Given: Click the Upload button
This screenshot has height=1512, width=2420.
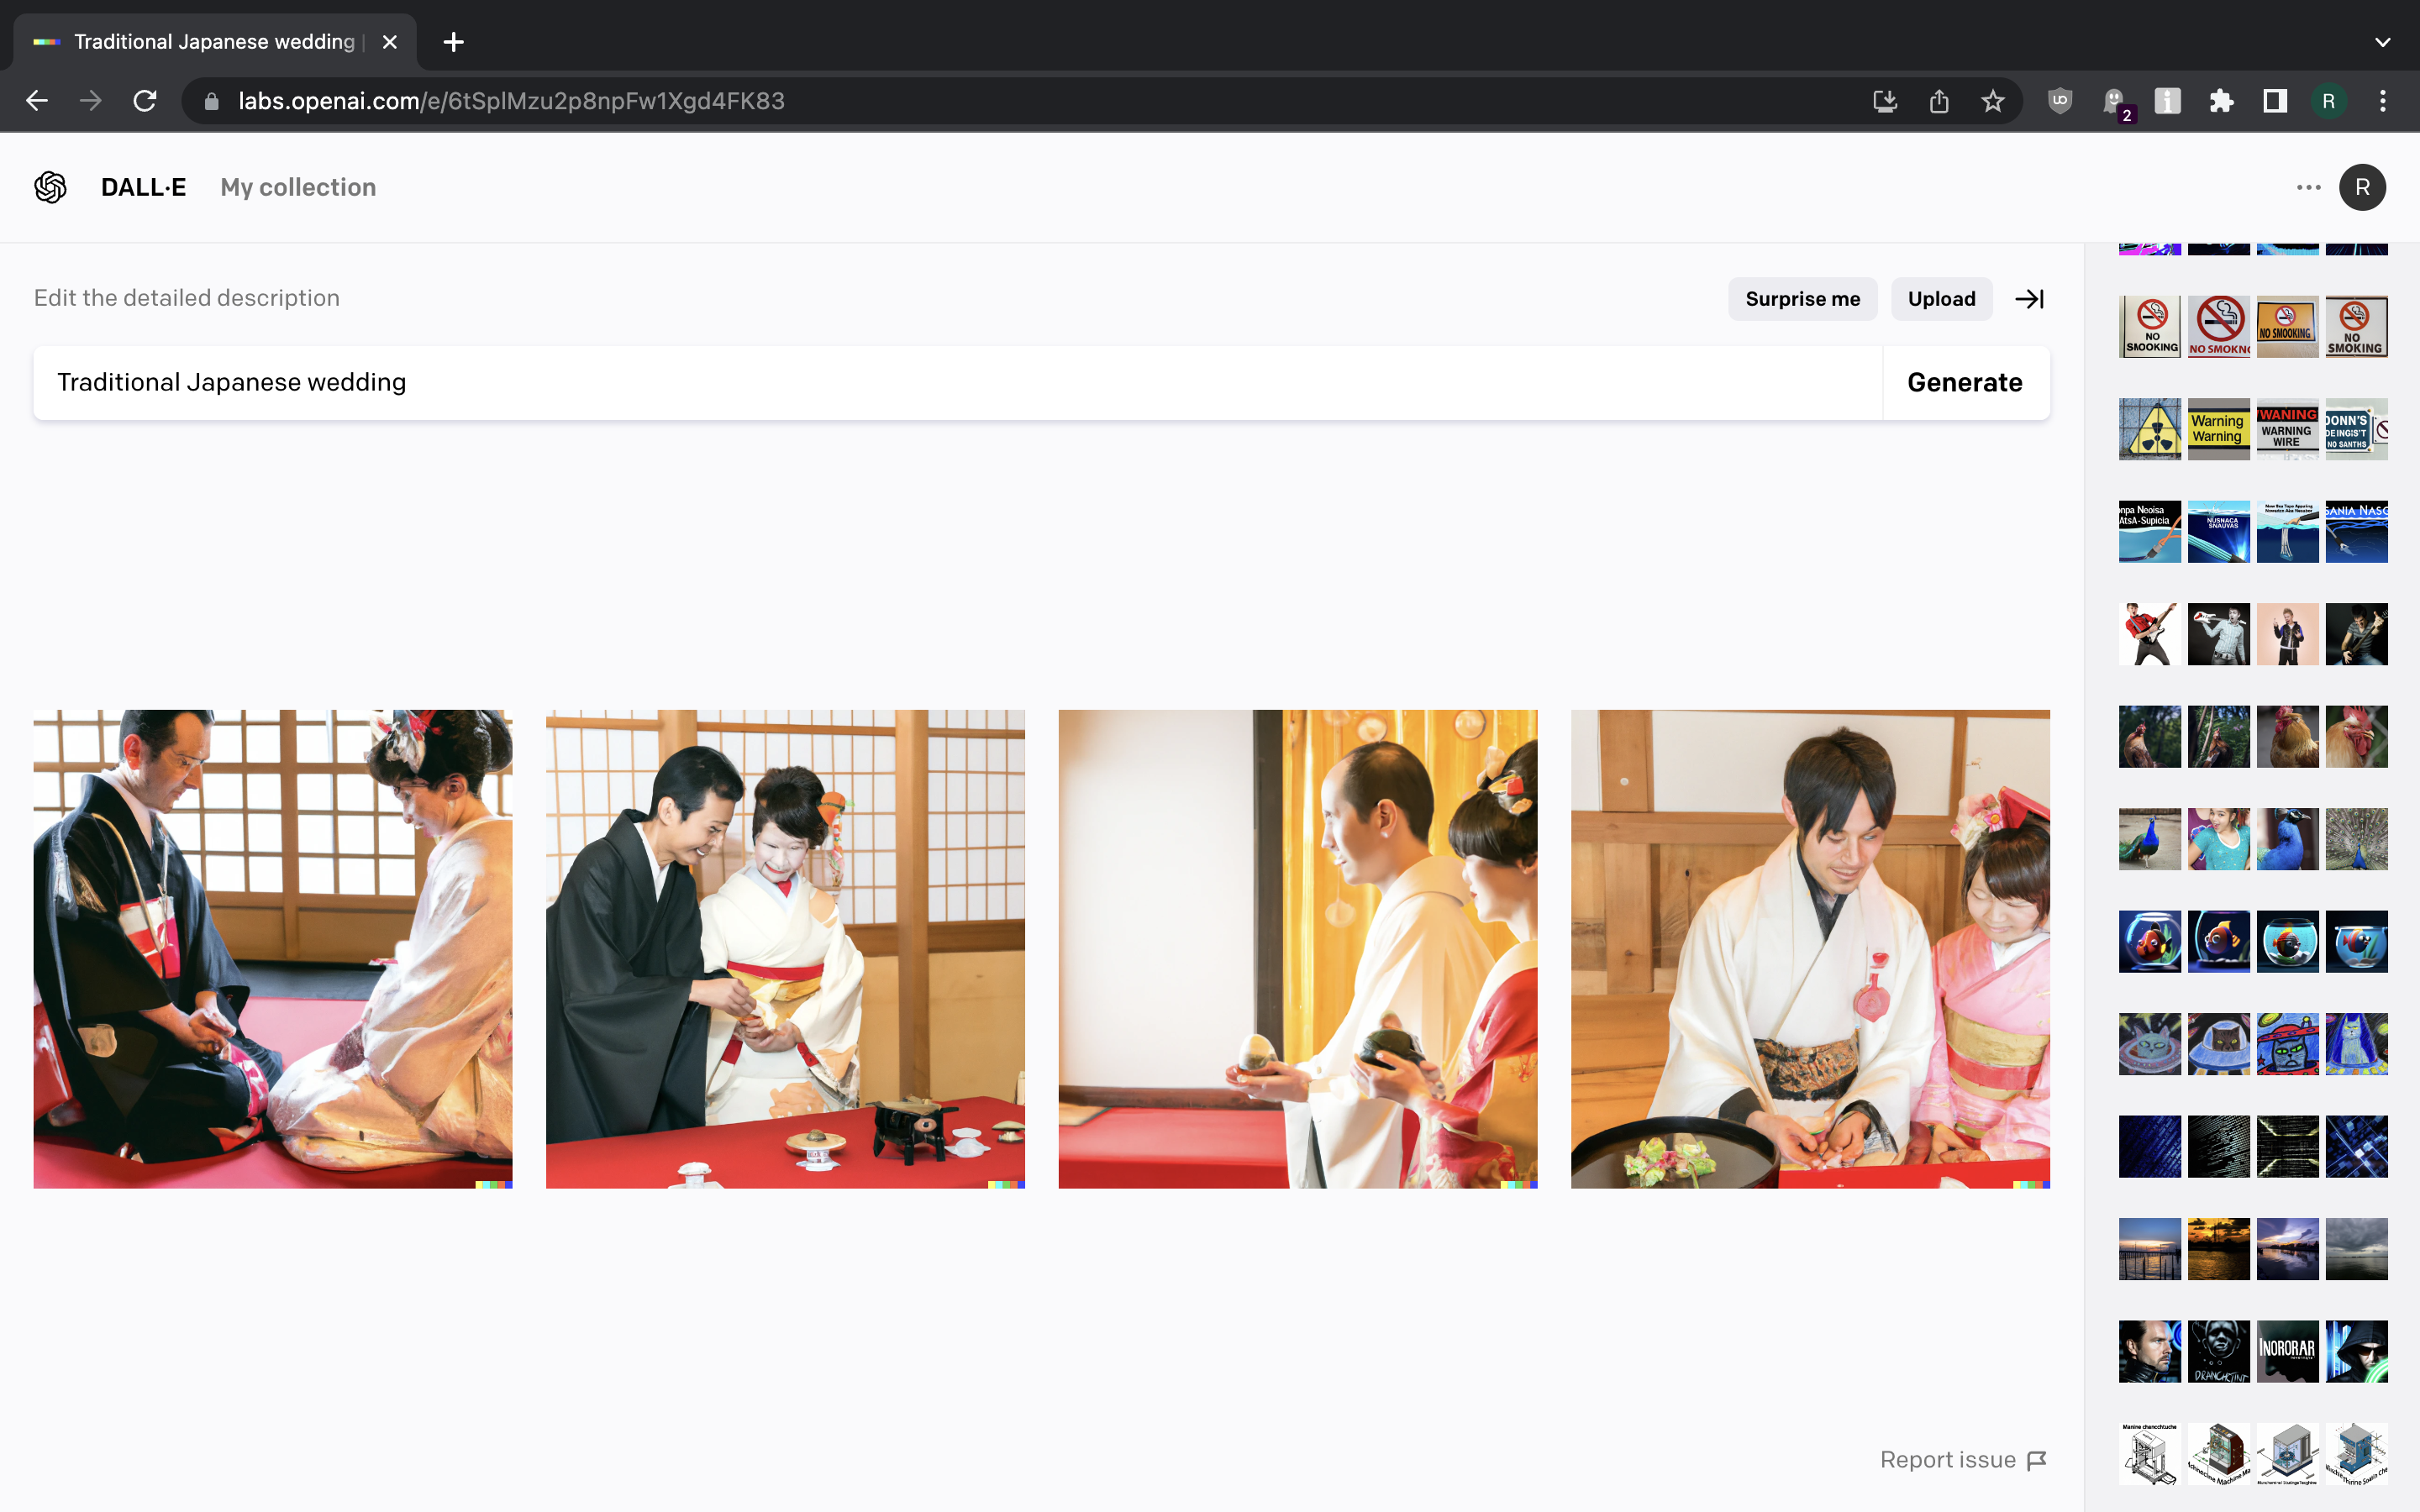Looking at the screenshot, I should pos(1941,299).
